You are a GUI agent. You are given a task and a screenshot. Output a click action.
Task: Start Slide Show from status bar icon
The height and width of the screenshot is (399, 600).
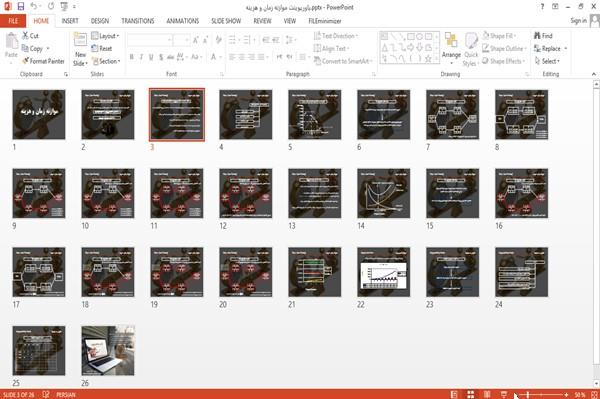(x=504, y=394)
